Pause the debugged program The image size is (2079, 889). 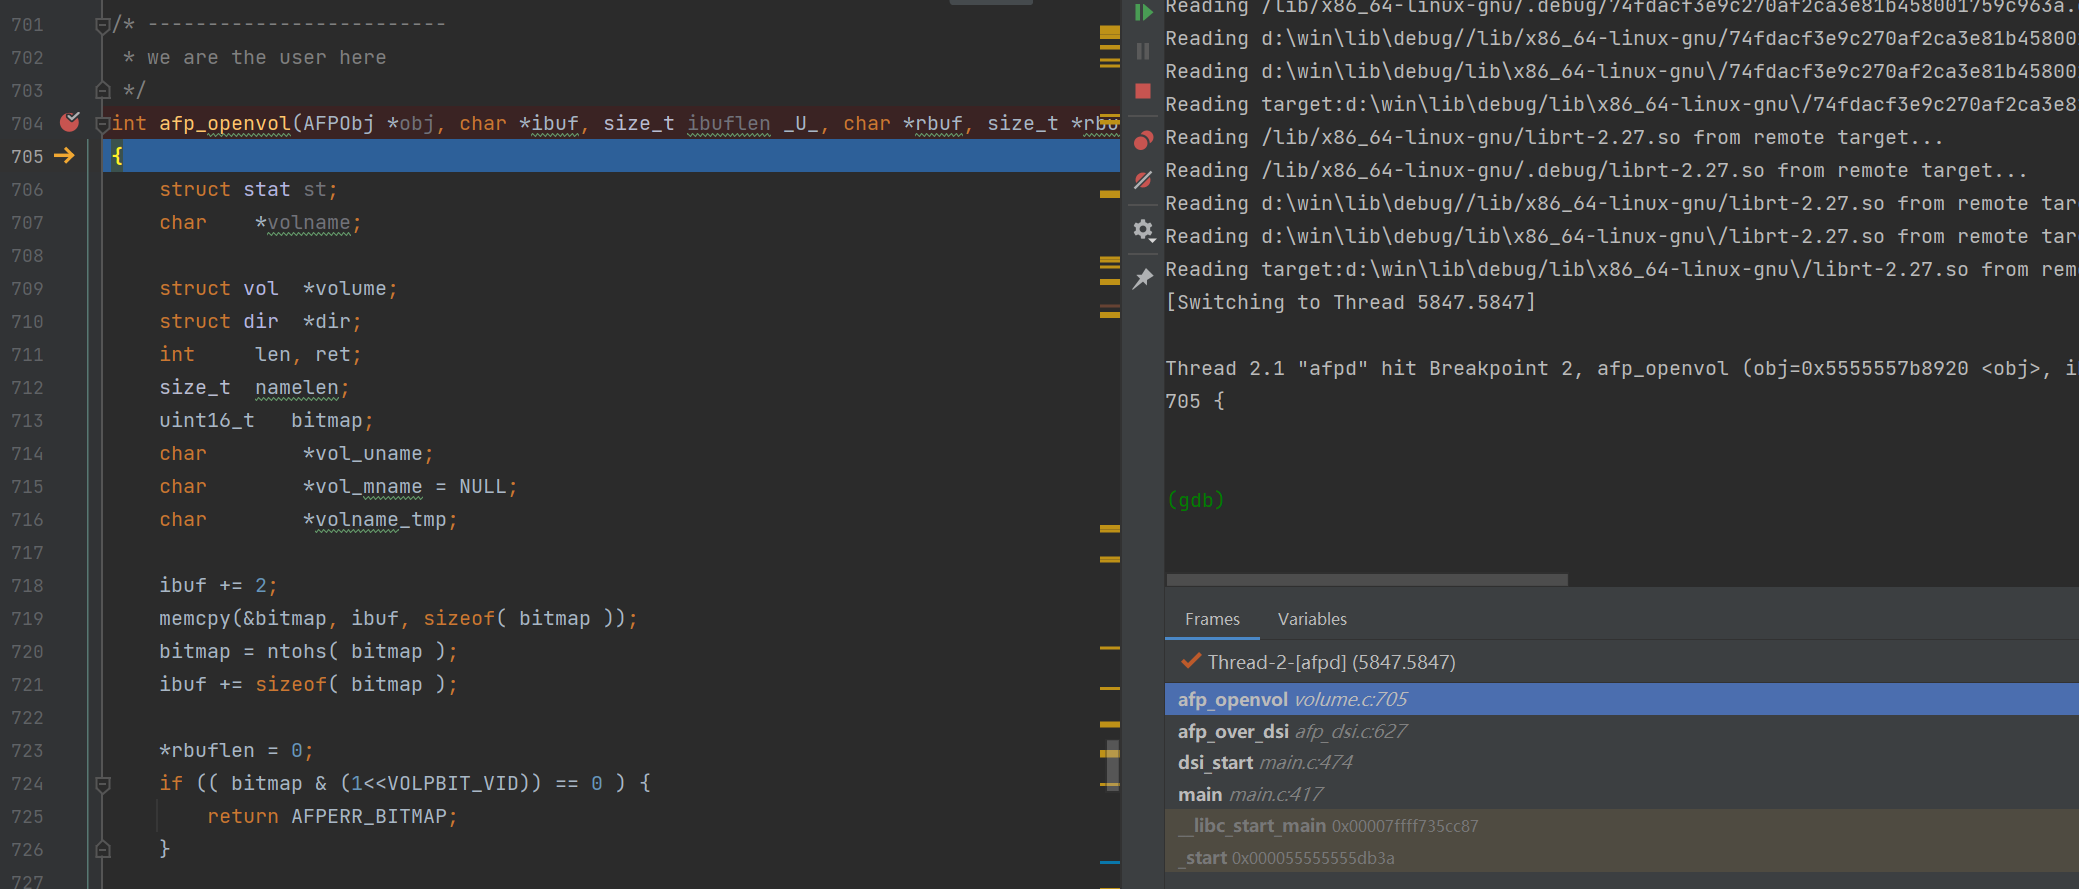pos(1143,51)
